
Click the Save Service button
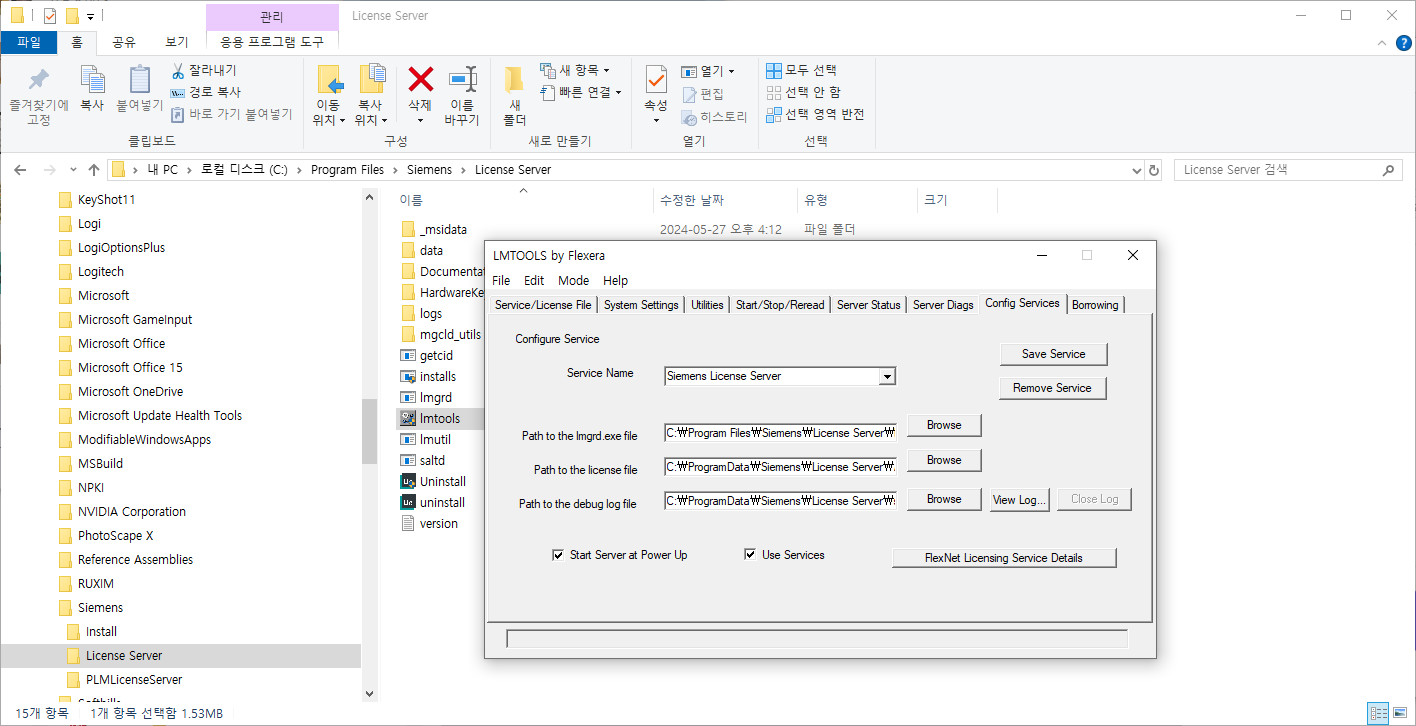coord(1053,354)
